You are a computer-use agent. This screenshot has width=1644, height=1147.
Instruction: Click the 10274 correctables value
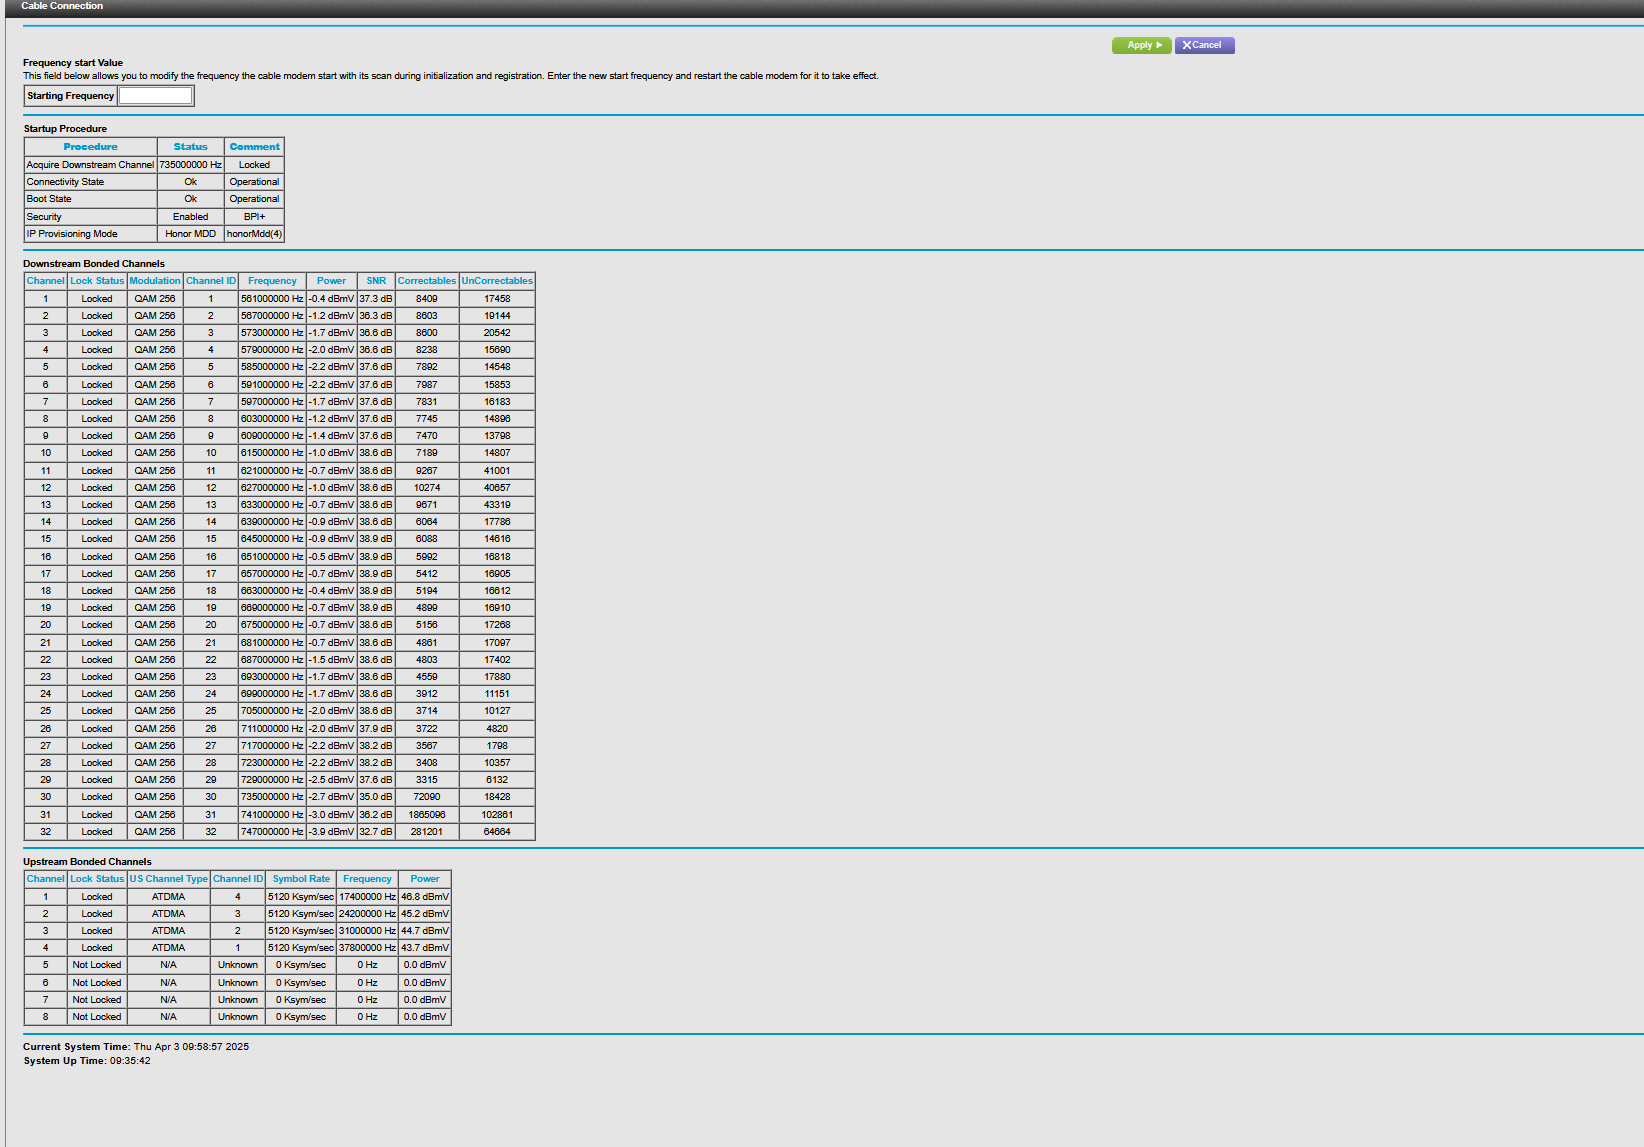coord(427,488)
